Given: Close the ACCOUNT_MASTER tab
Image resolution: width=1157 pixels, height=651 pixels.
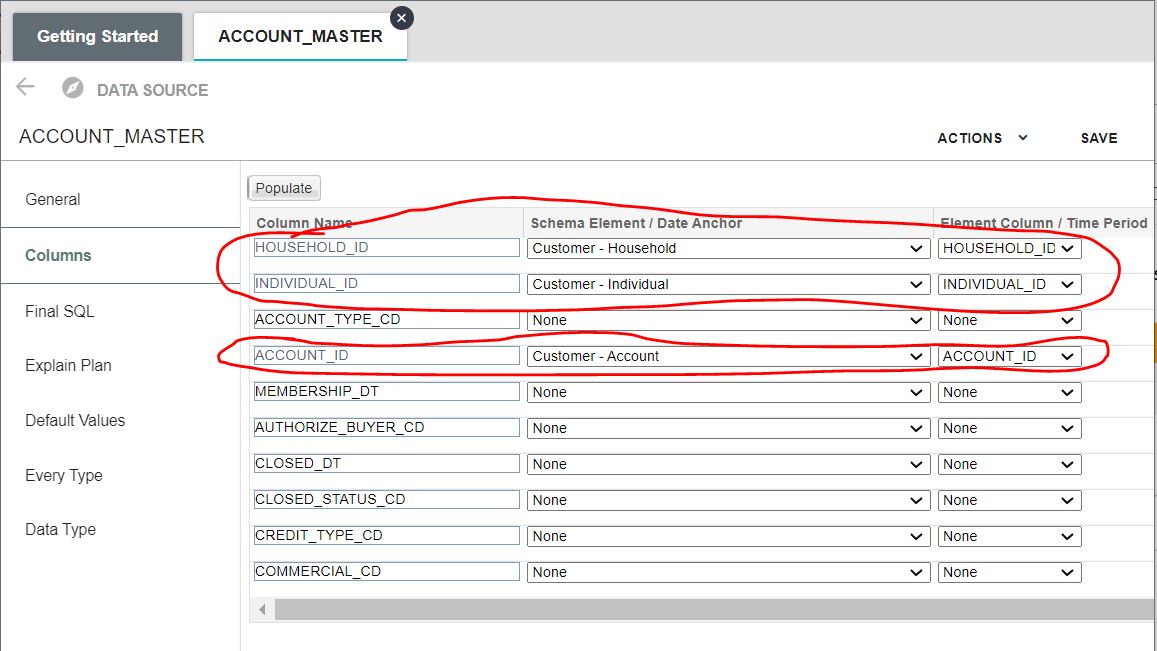Looking at the screenshot, I should [x=401, y=17].
